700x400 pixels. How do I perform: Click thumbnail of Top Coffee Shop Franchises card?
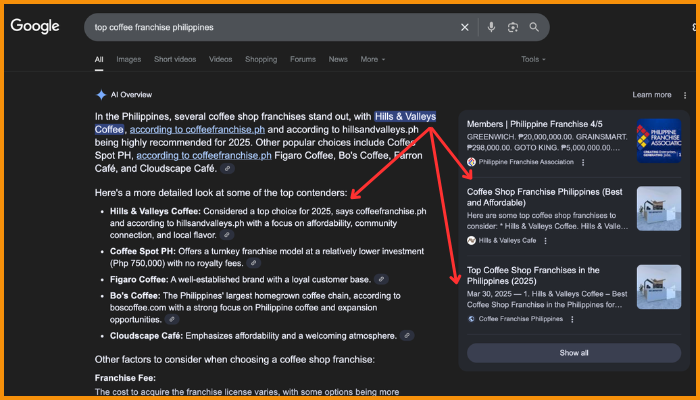coord(658,287)
